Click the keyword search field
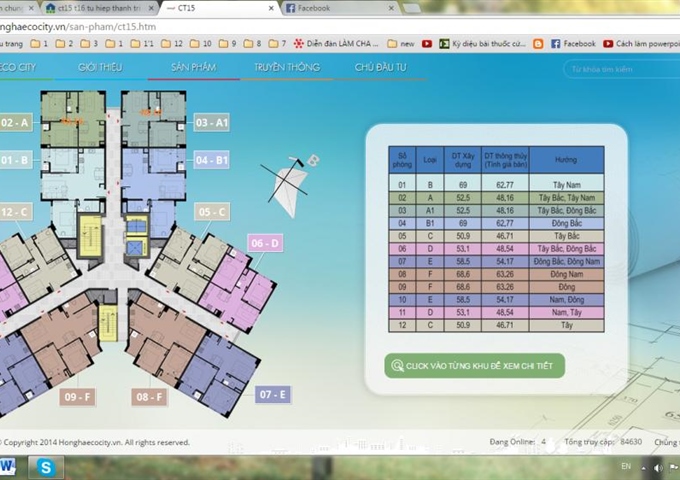Image resolution: width=680 pixels, height=480 pixels. tap(621, 69)
